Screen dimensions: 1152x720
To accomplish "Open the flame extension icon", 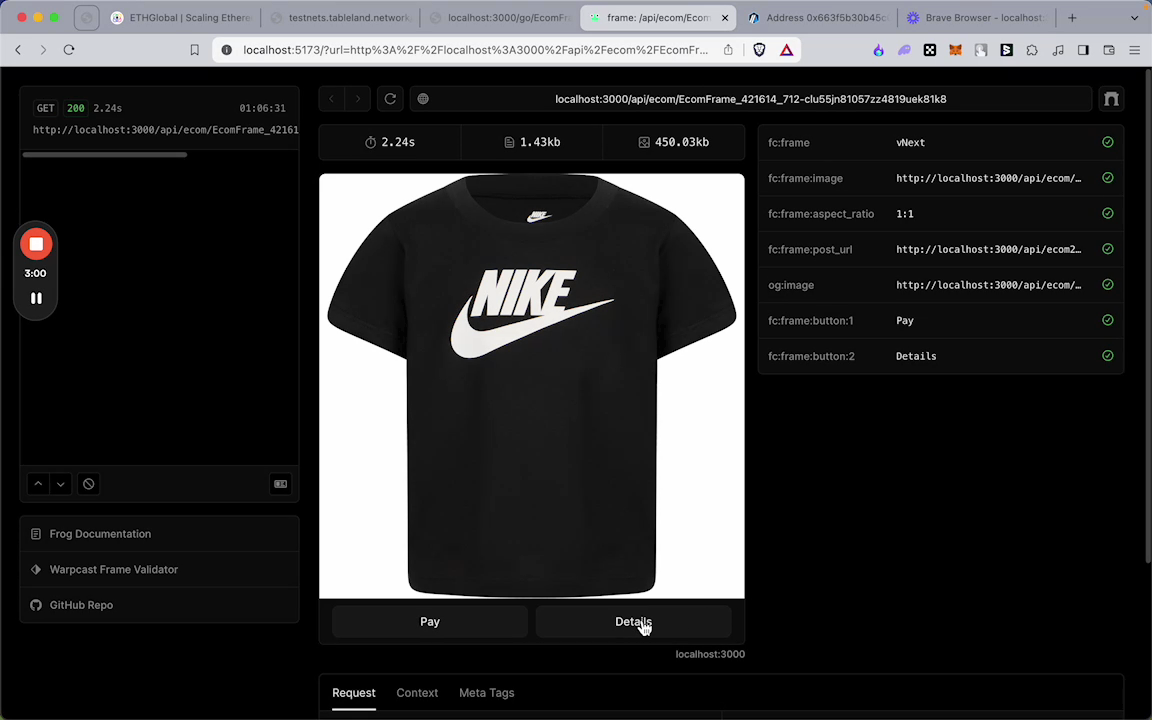I will pyautogui.click(x=879, y=50).
